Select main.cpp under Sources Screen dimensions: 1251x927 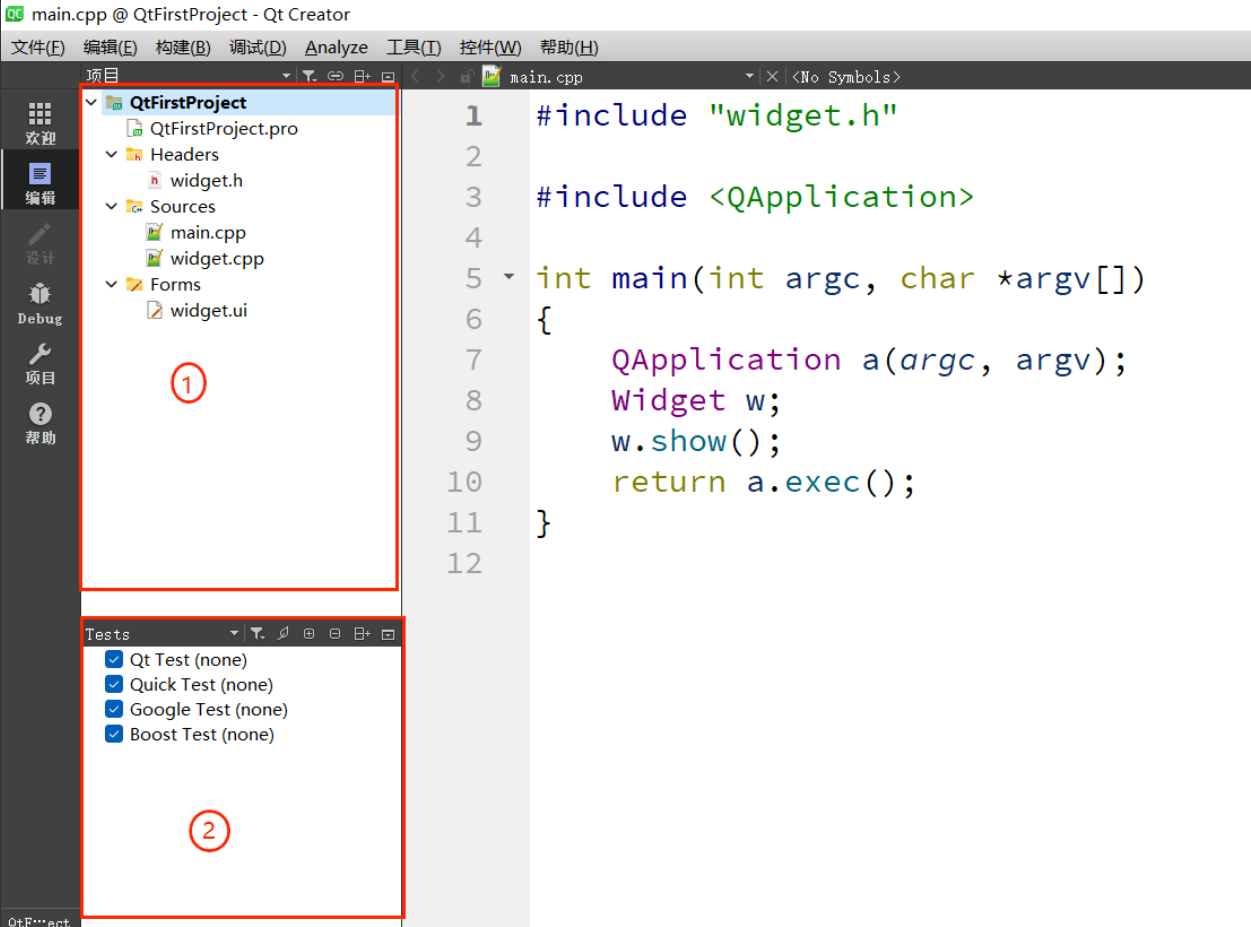click(x=208, y=232)
